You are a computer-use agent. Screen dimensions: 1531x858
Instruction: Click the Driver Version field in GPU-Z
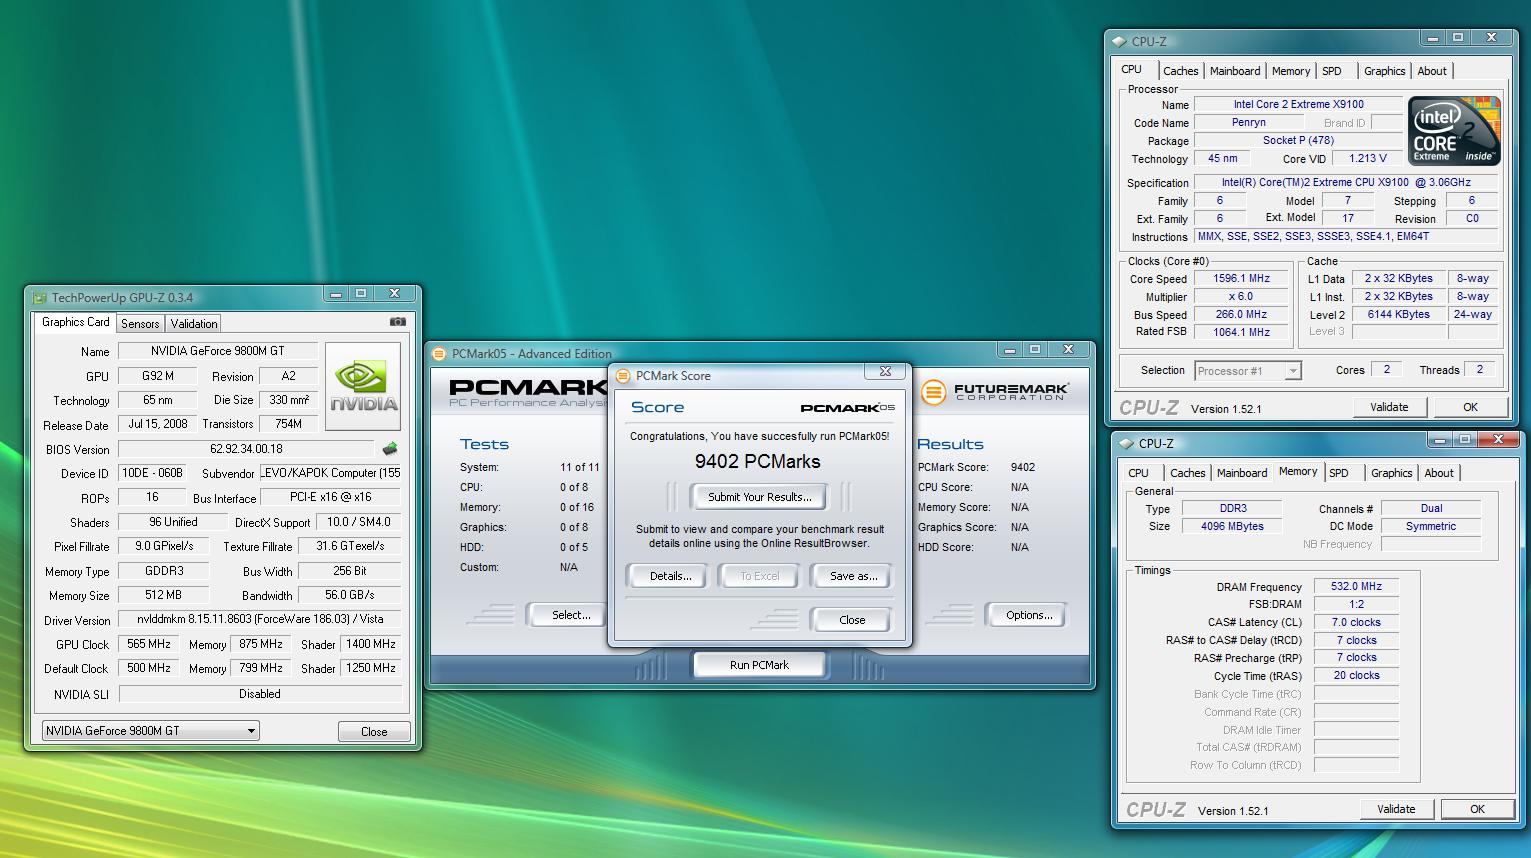(260, 619)
